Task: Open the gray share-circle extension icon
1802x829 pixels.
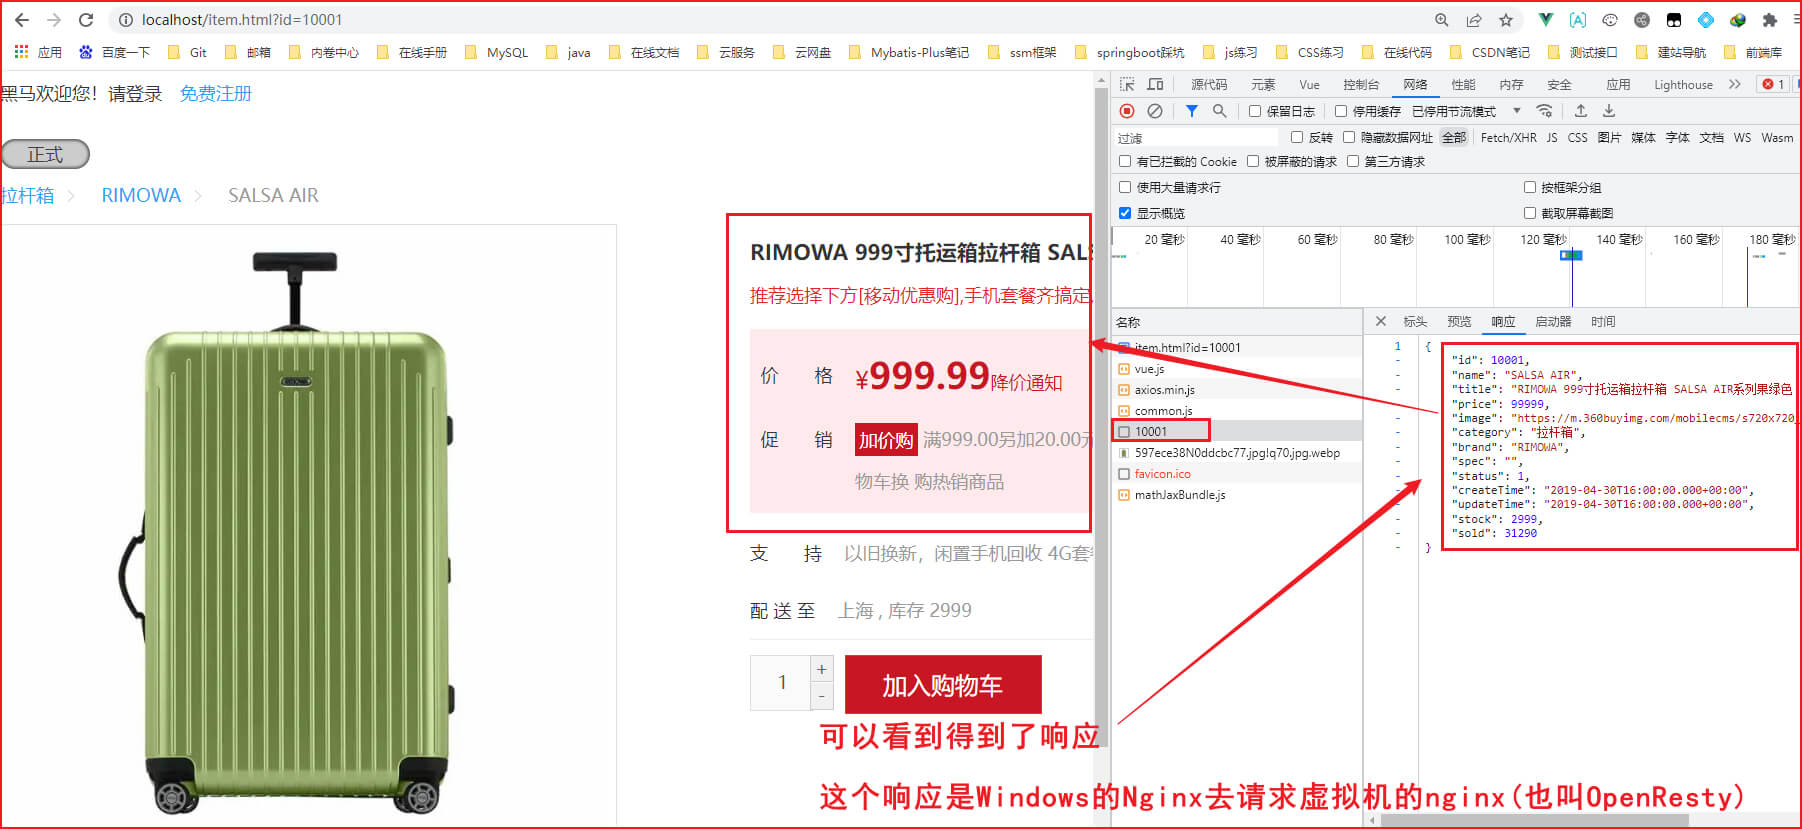Action: [x=1642, y=20]
